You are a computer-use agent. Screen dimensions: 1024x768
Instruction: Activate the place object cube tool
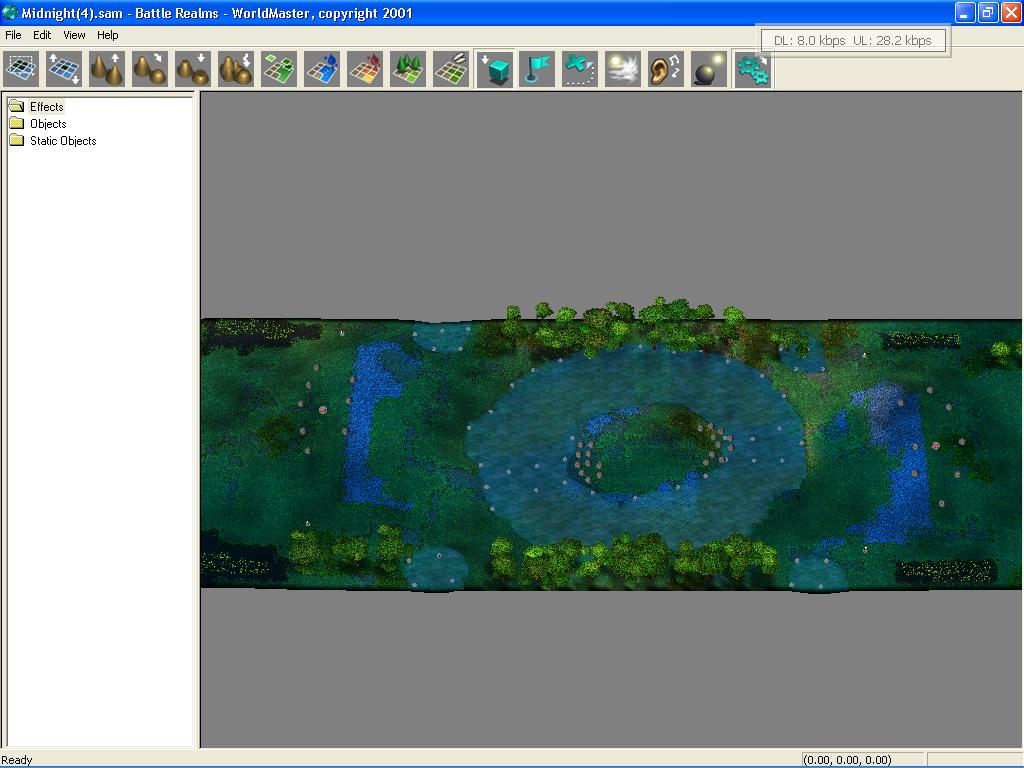494,69
